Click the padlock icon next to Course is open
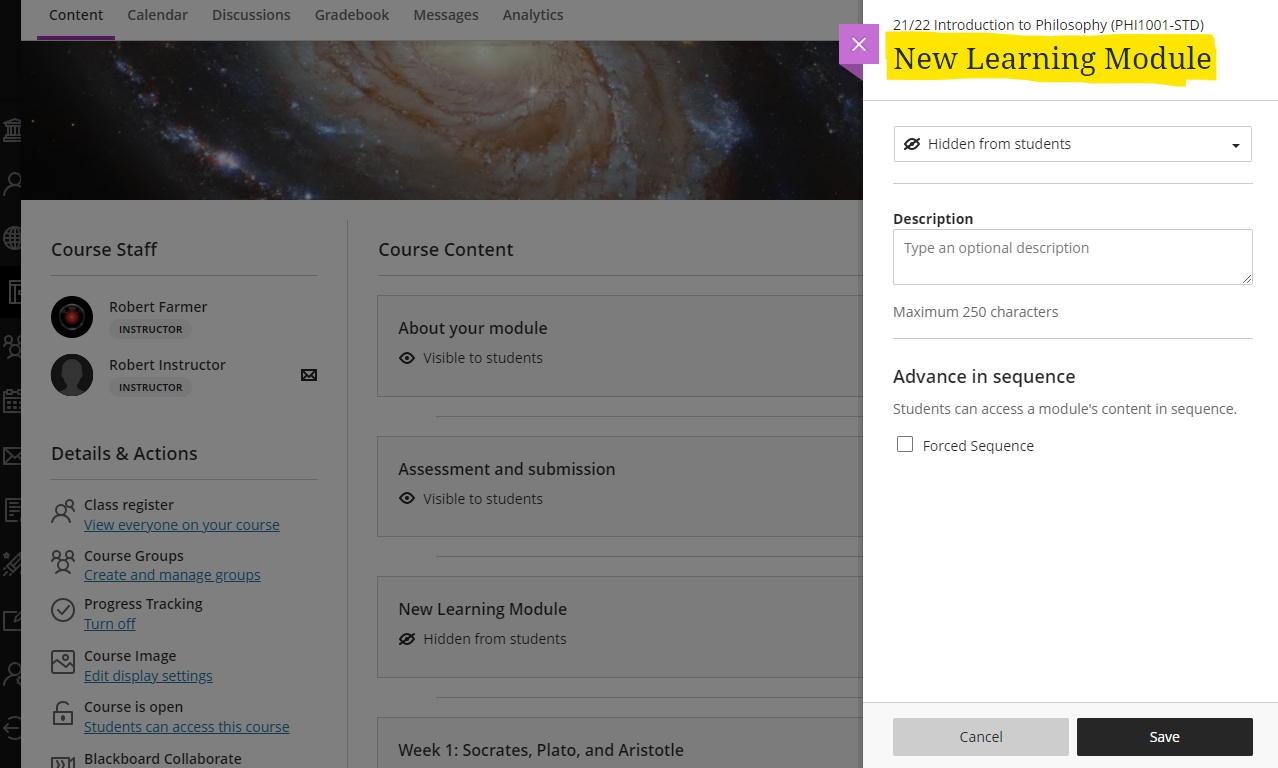This screenshot has width=1278, height=768. tap(62, 712)
